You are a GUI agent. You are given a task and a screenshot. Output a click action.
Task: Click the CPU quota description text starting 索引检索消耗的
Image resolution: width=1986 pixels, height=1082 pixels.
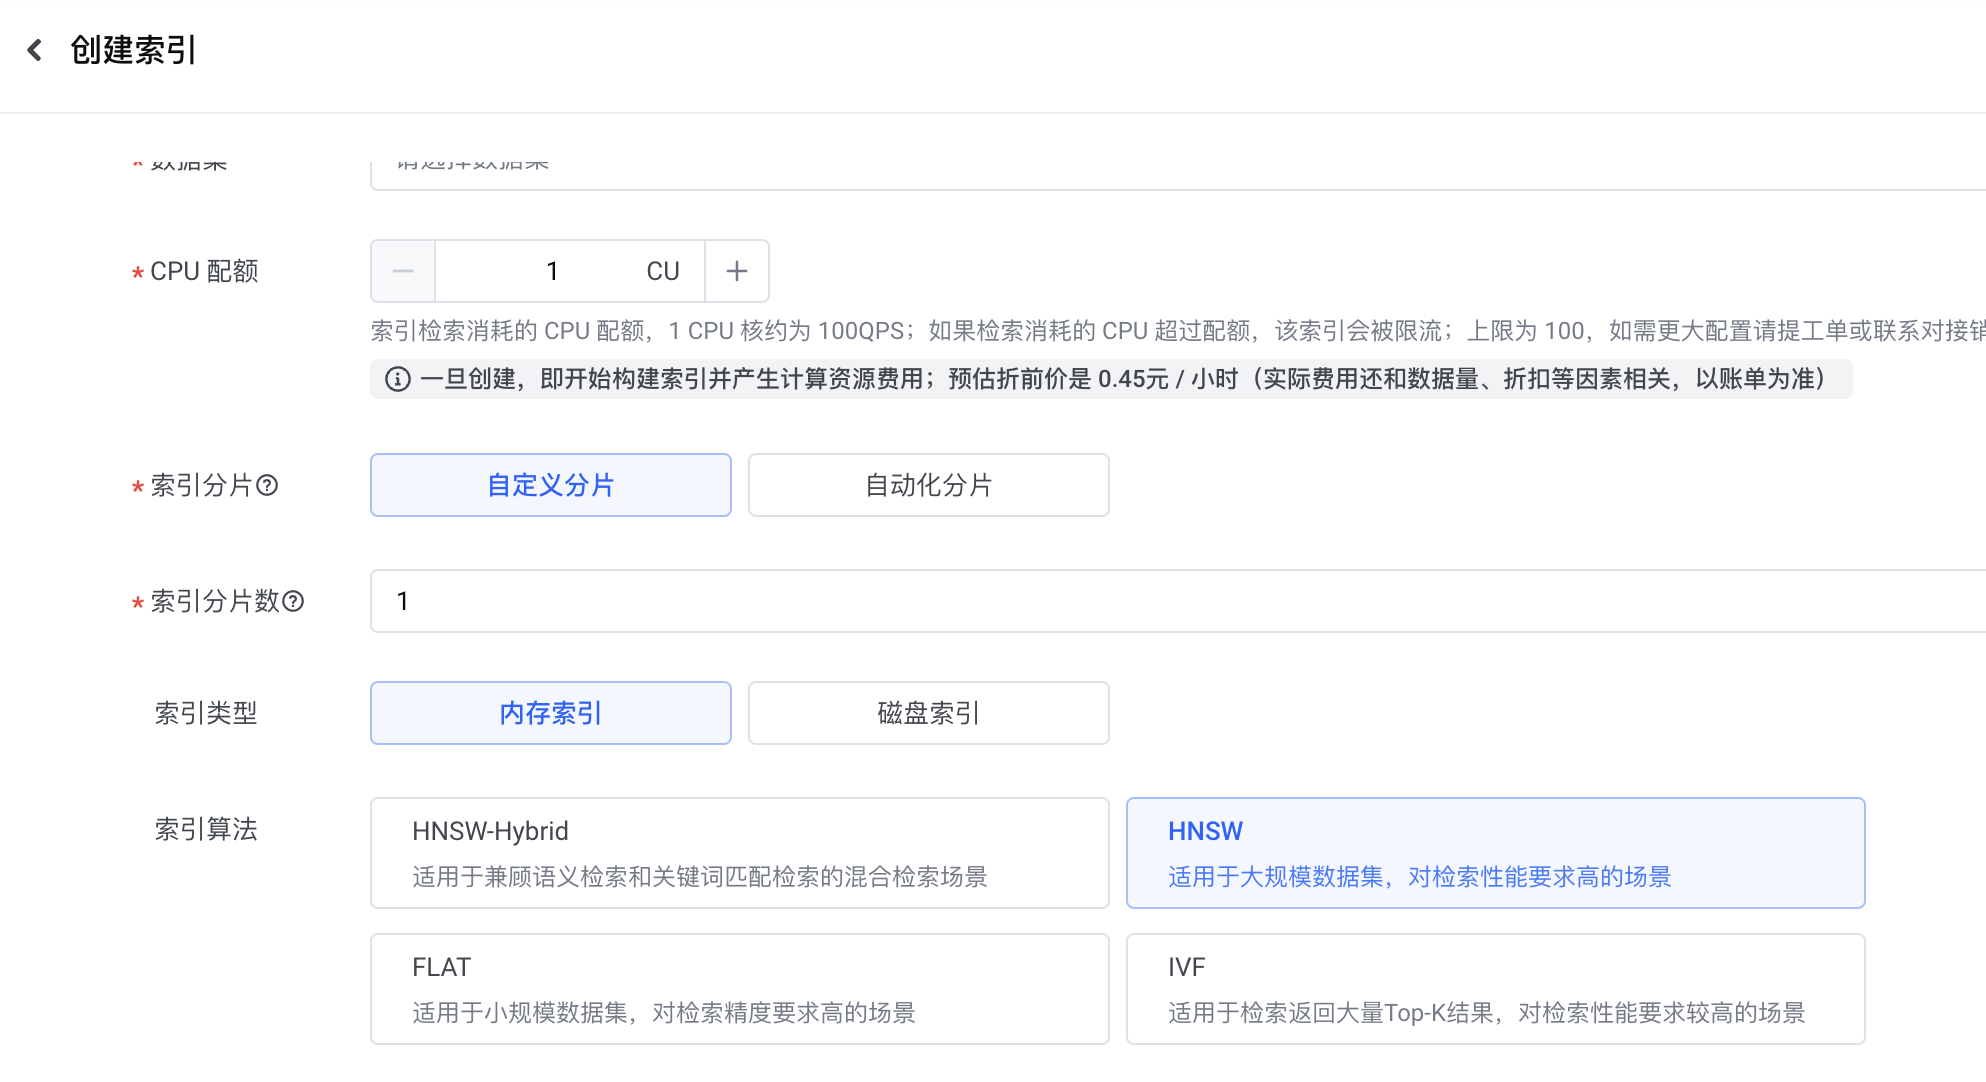pyautogui.click(x=1178, y=331)
